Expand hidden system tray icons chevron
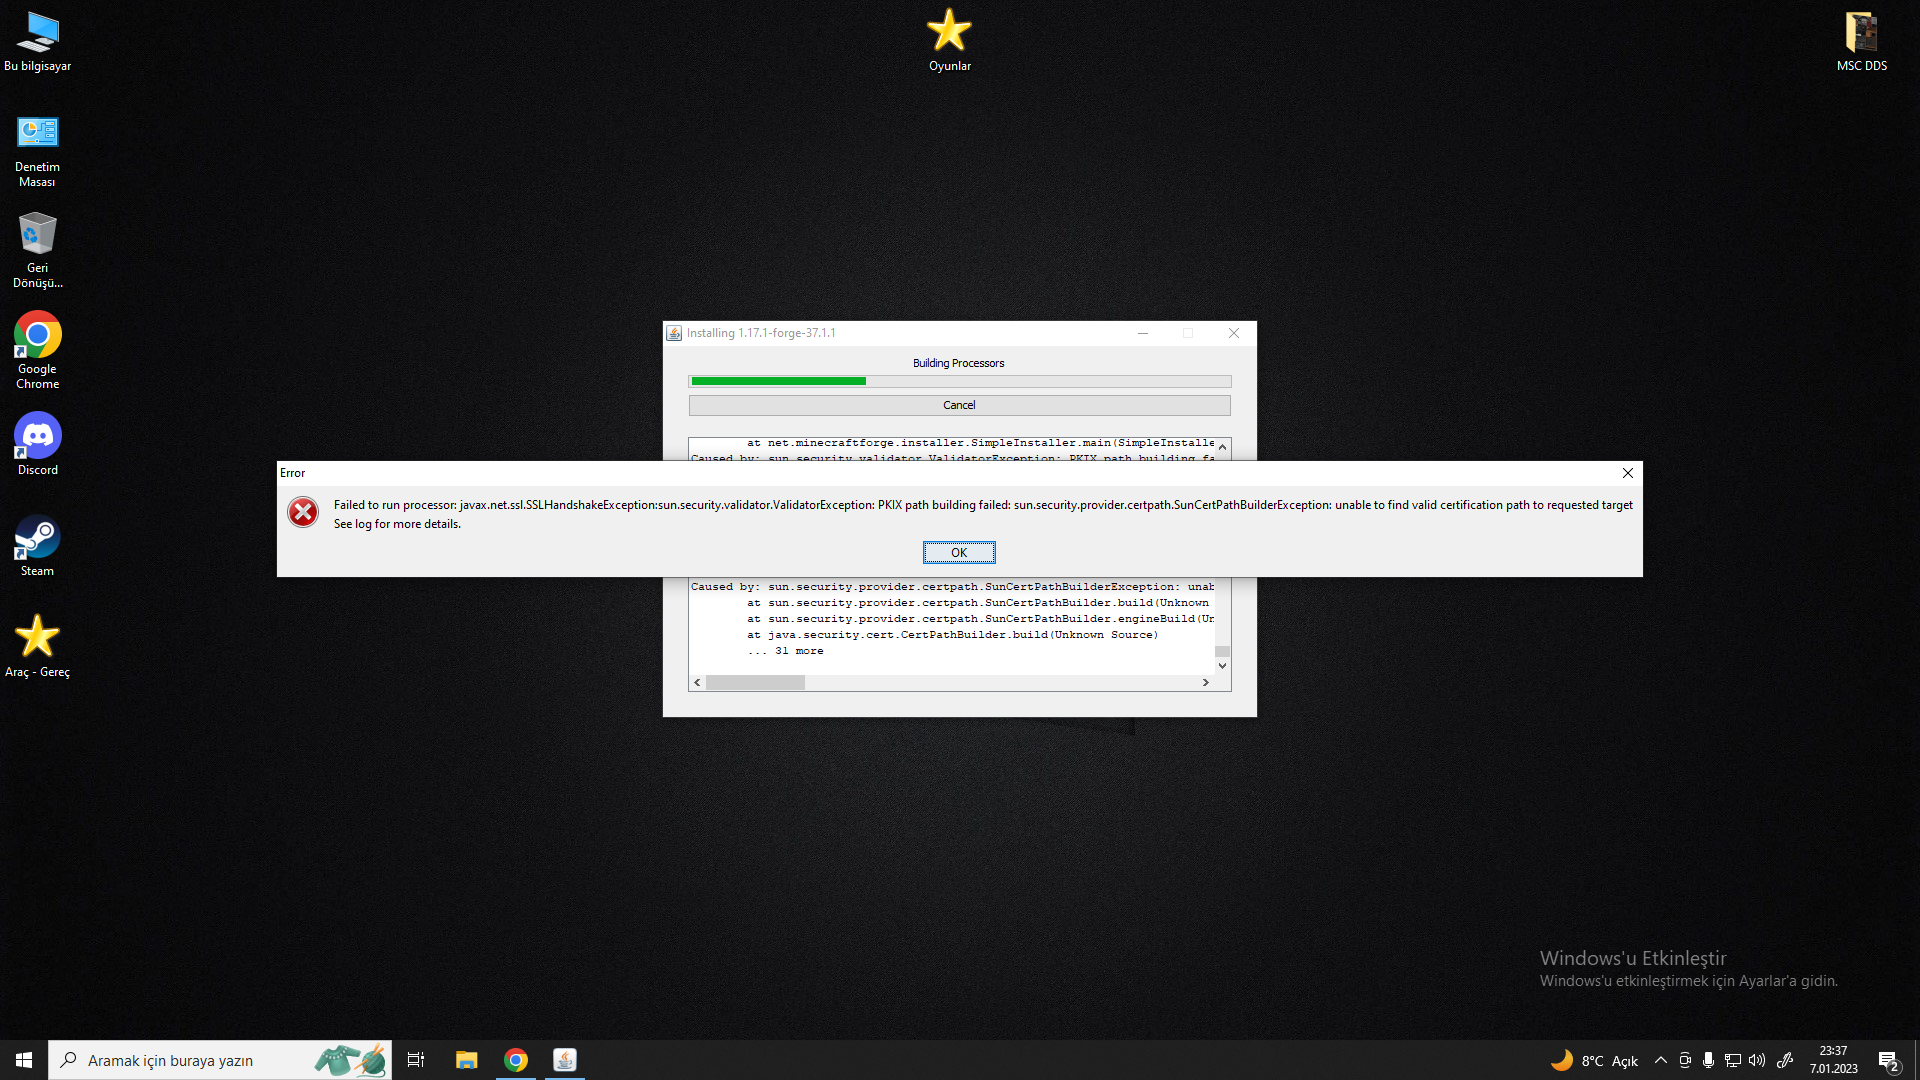Screen dimensions: 1920x1080 point(1660,1060)
